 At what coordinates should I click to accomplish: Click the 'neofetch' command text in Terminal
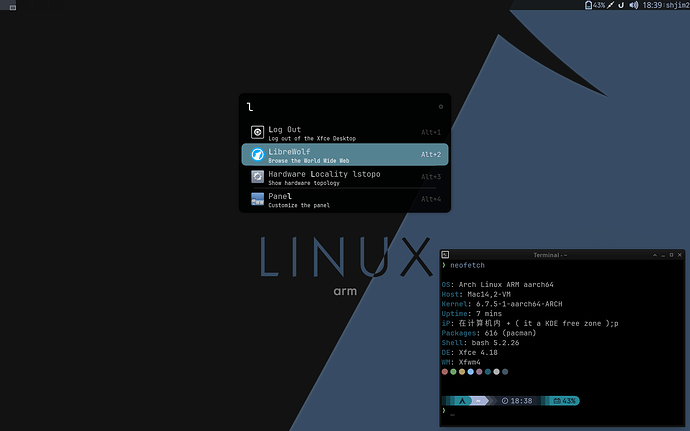coord(467,265)
